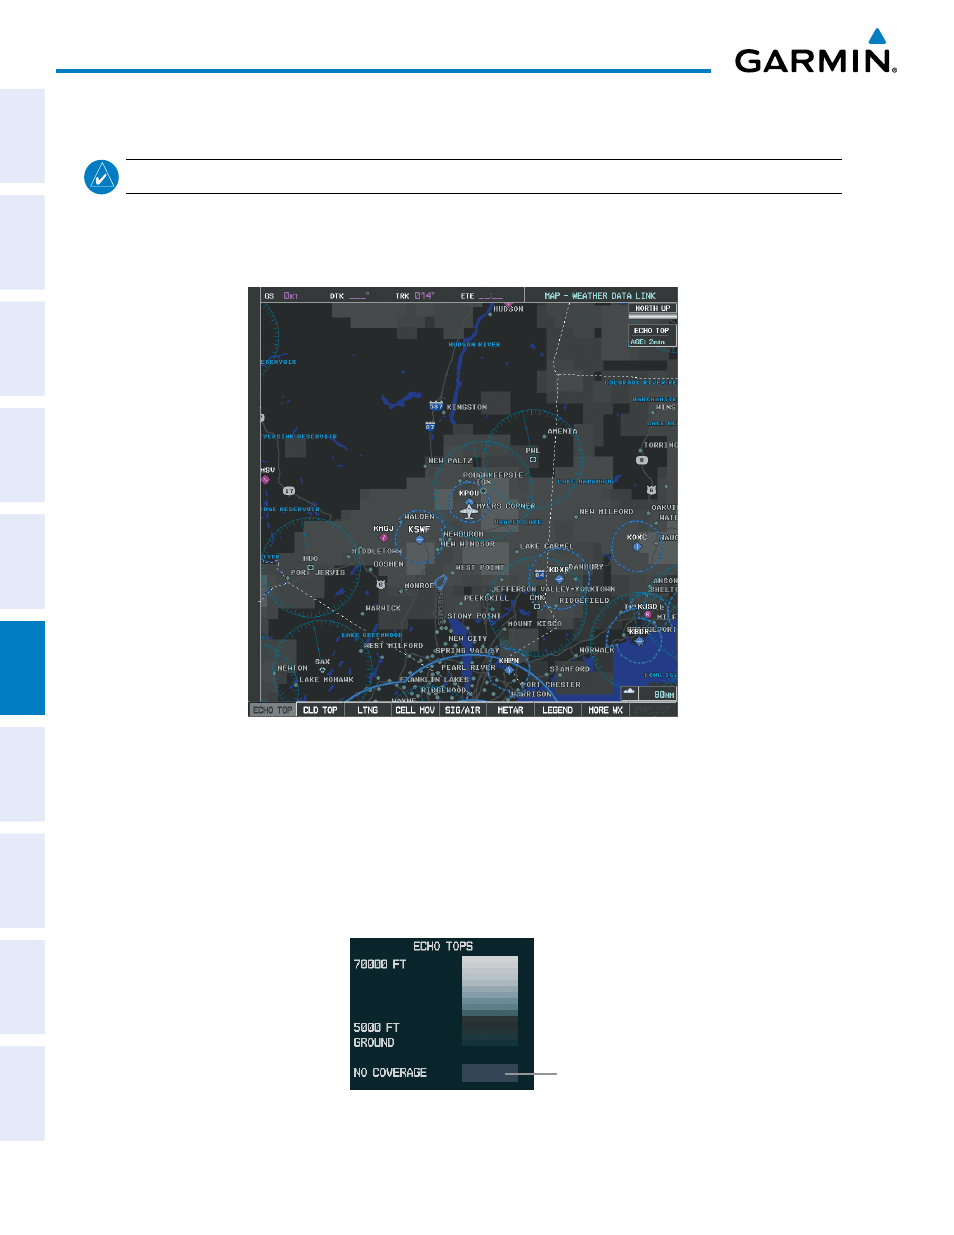Screen dimensions: 954x1235
Task: Click the 70000 FT legend label
Action: click(380, 964)
